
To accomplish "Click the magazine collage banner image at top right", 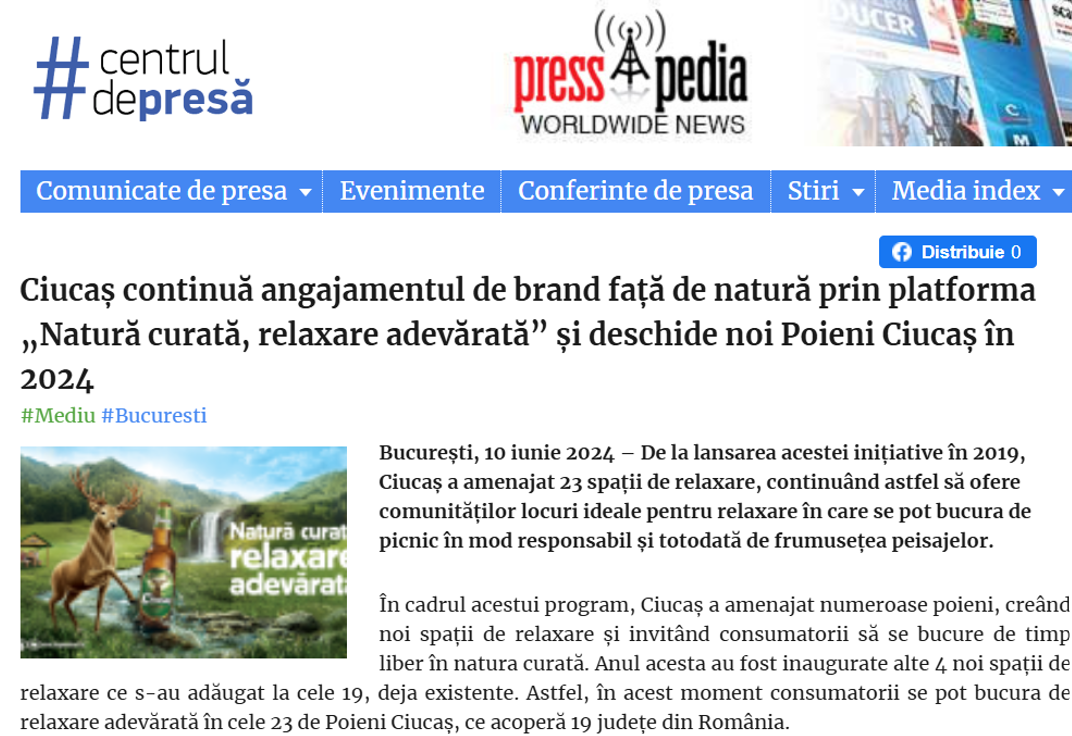I will [944, 73].
